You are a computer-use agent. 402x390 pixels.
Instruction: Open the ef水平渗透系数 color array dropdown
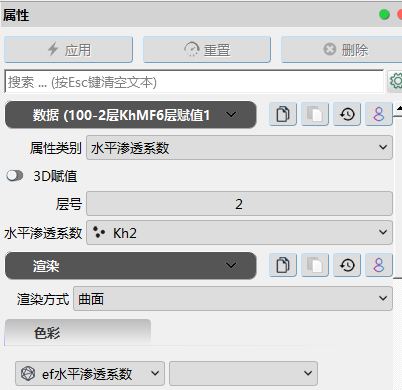point(90,373)
